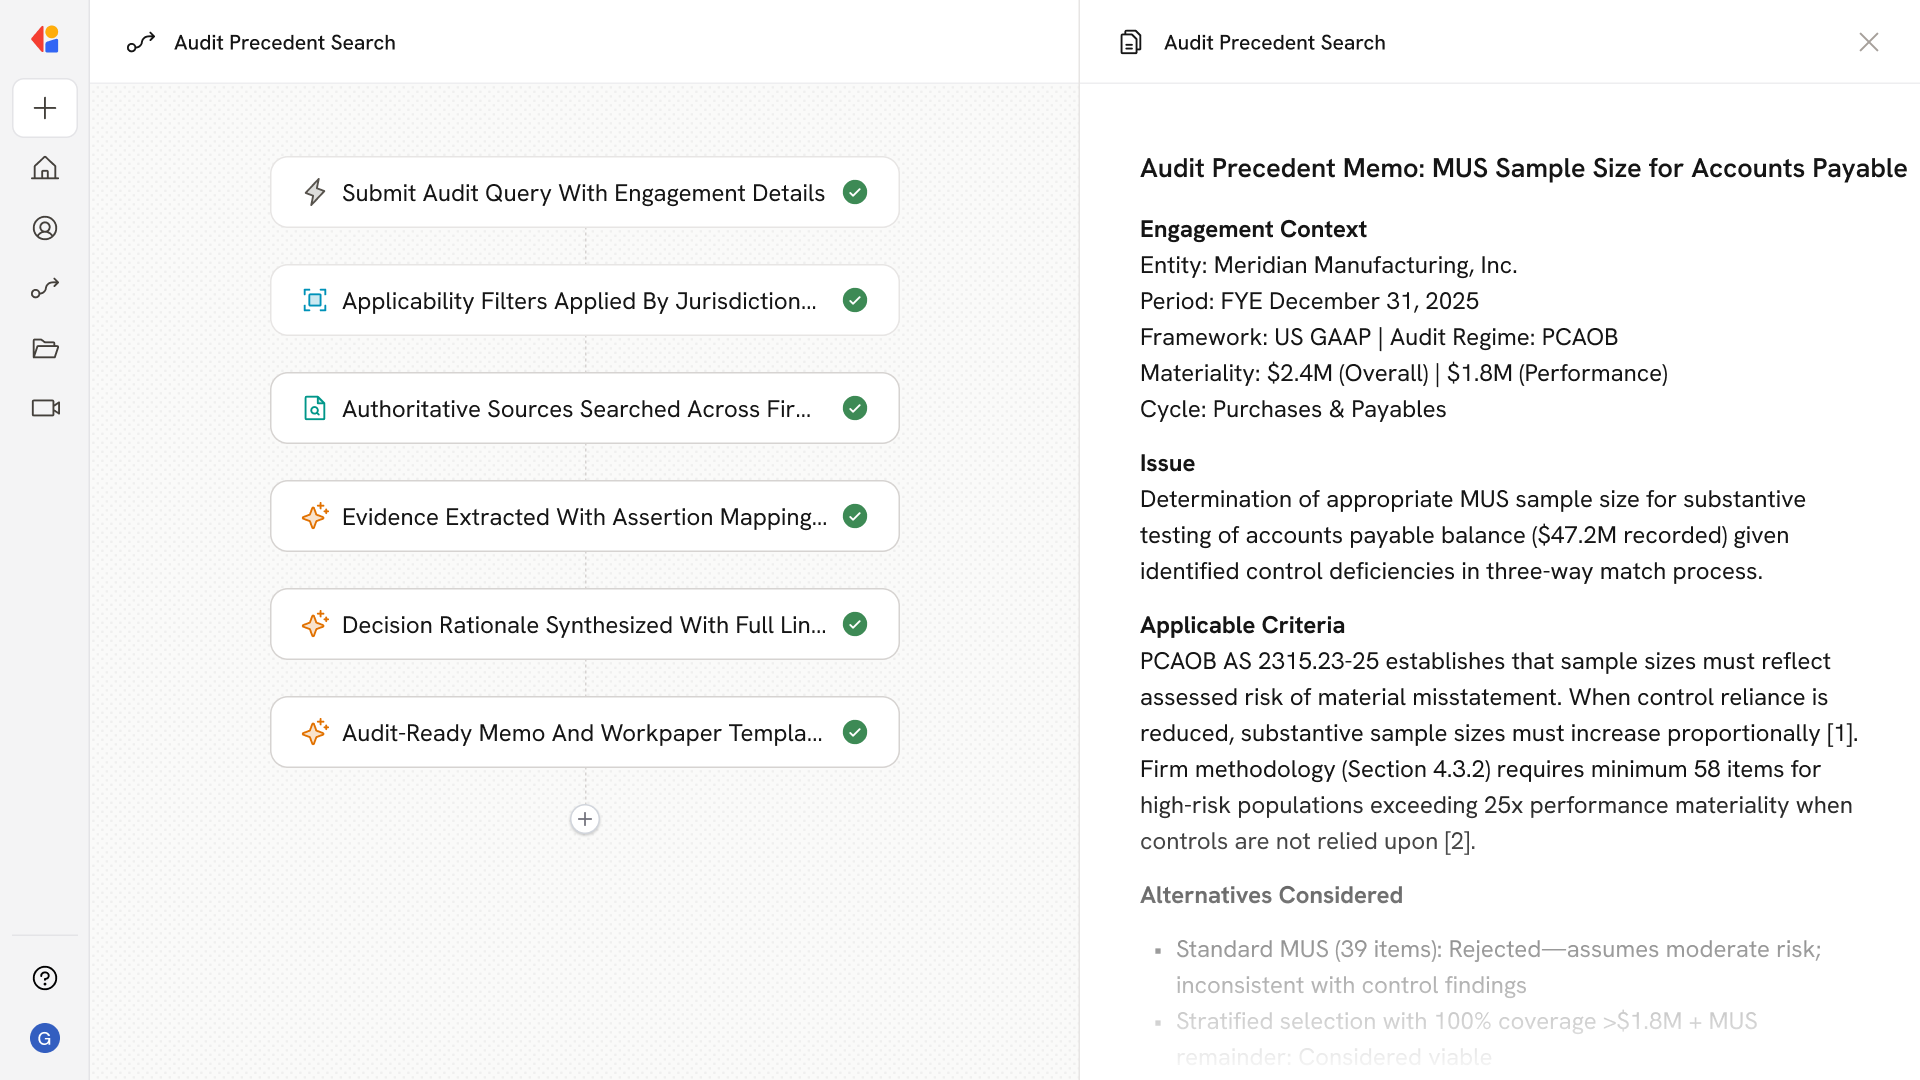Select Applicability Filters Applied By Jurisdiction step
This screenshot has width=1920, height=1080.
pos(578,301)
